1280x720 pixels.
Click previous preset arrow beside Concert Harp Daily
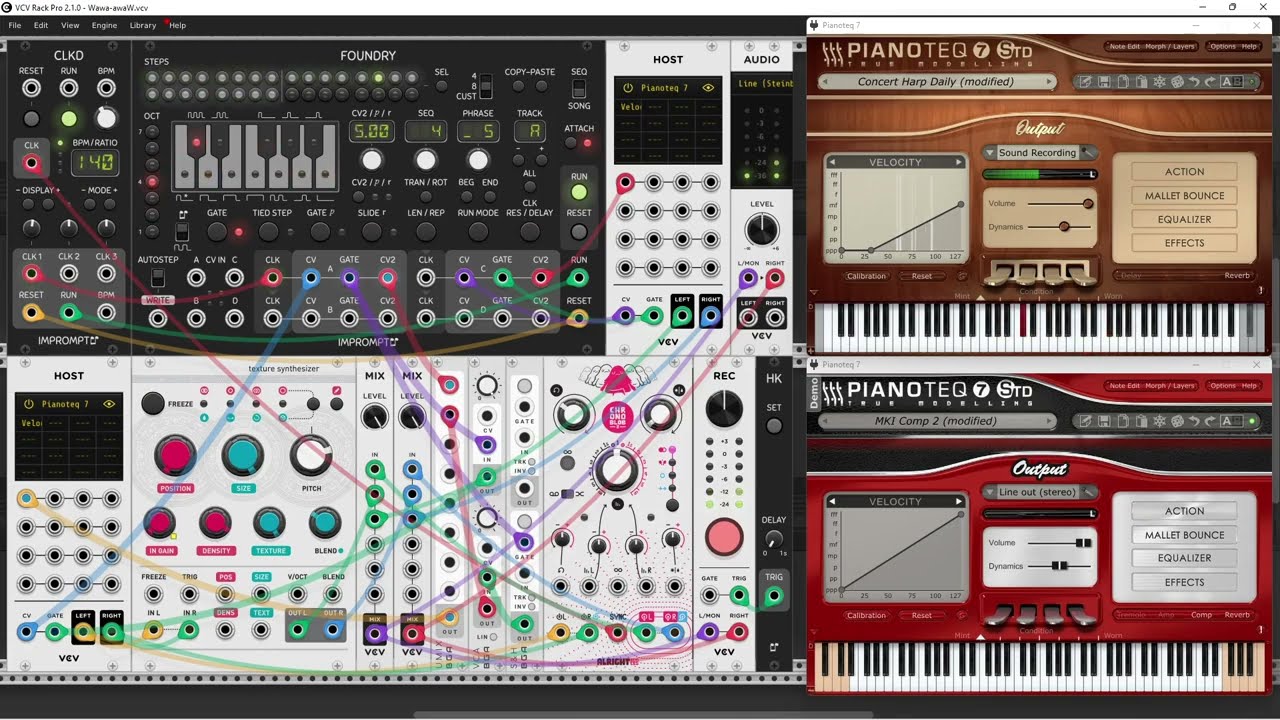coord(827,82)
